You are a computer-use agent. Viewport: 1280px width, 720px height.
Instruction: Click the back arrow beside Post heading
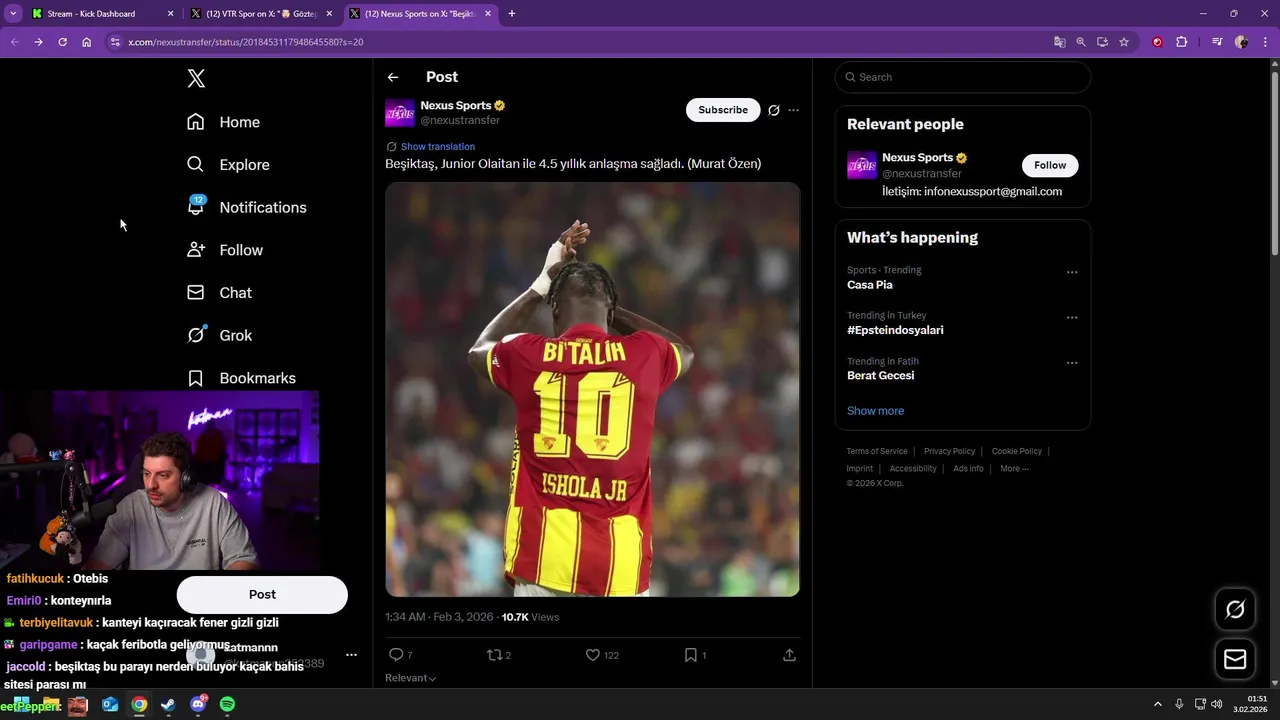(393, 77)
